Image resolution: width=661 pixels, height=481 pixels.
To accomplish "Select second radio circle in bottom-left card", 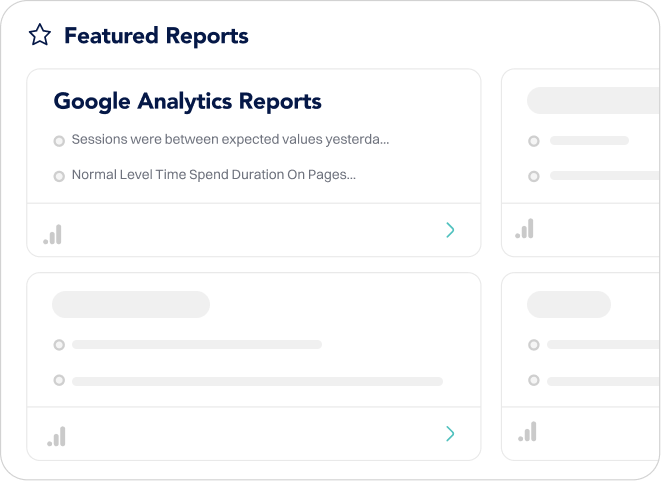I will click(59, 380).
